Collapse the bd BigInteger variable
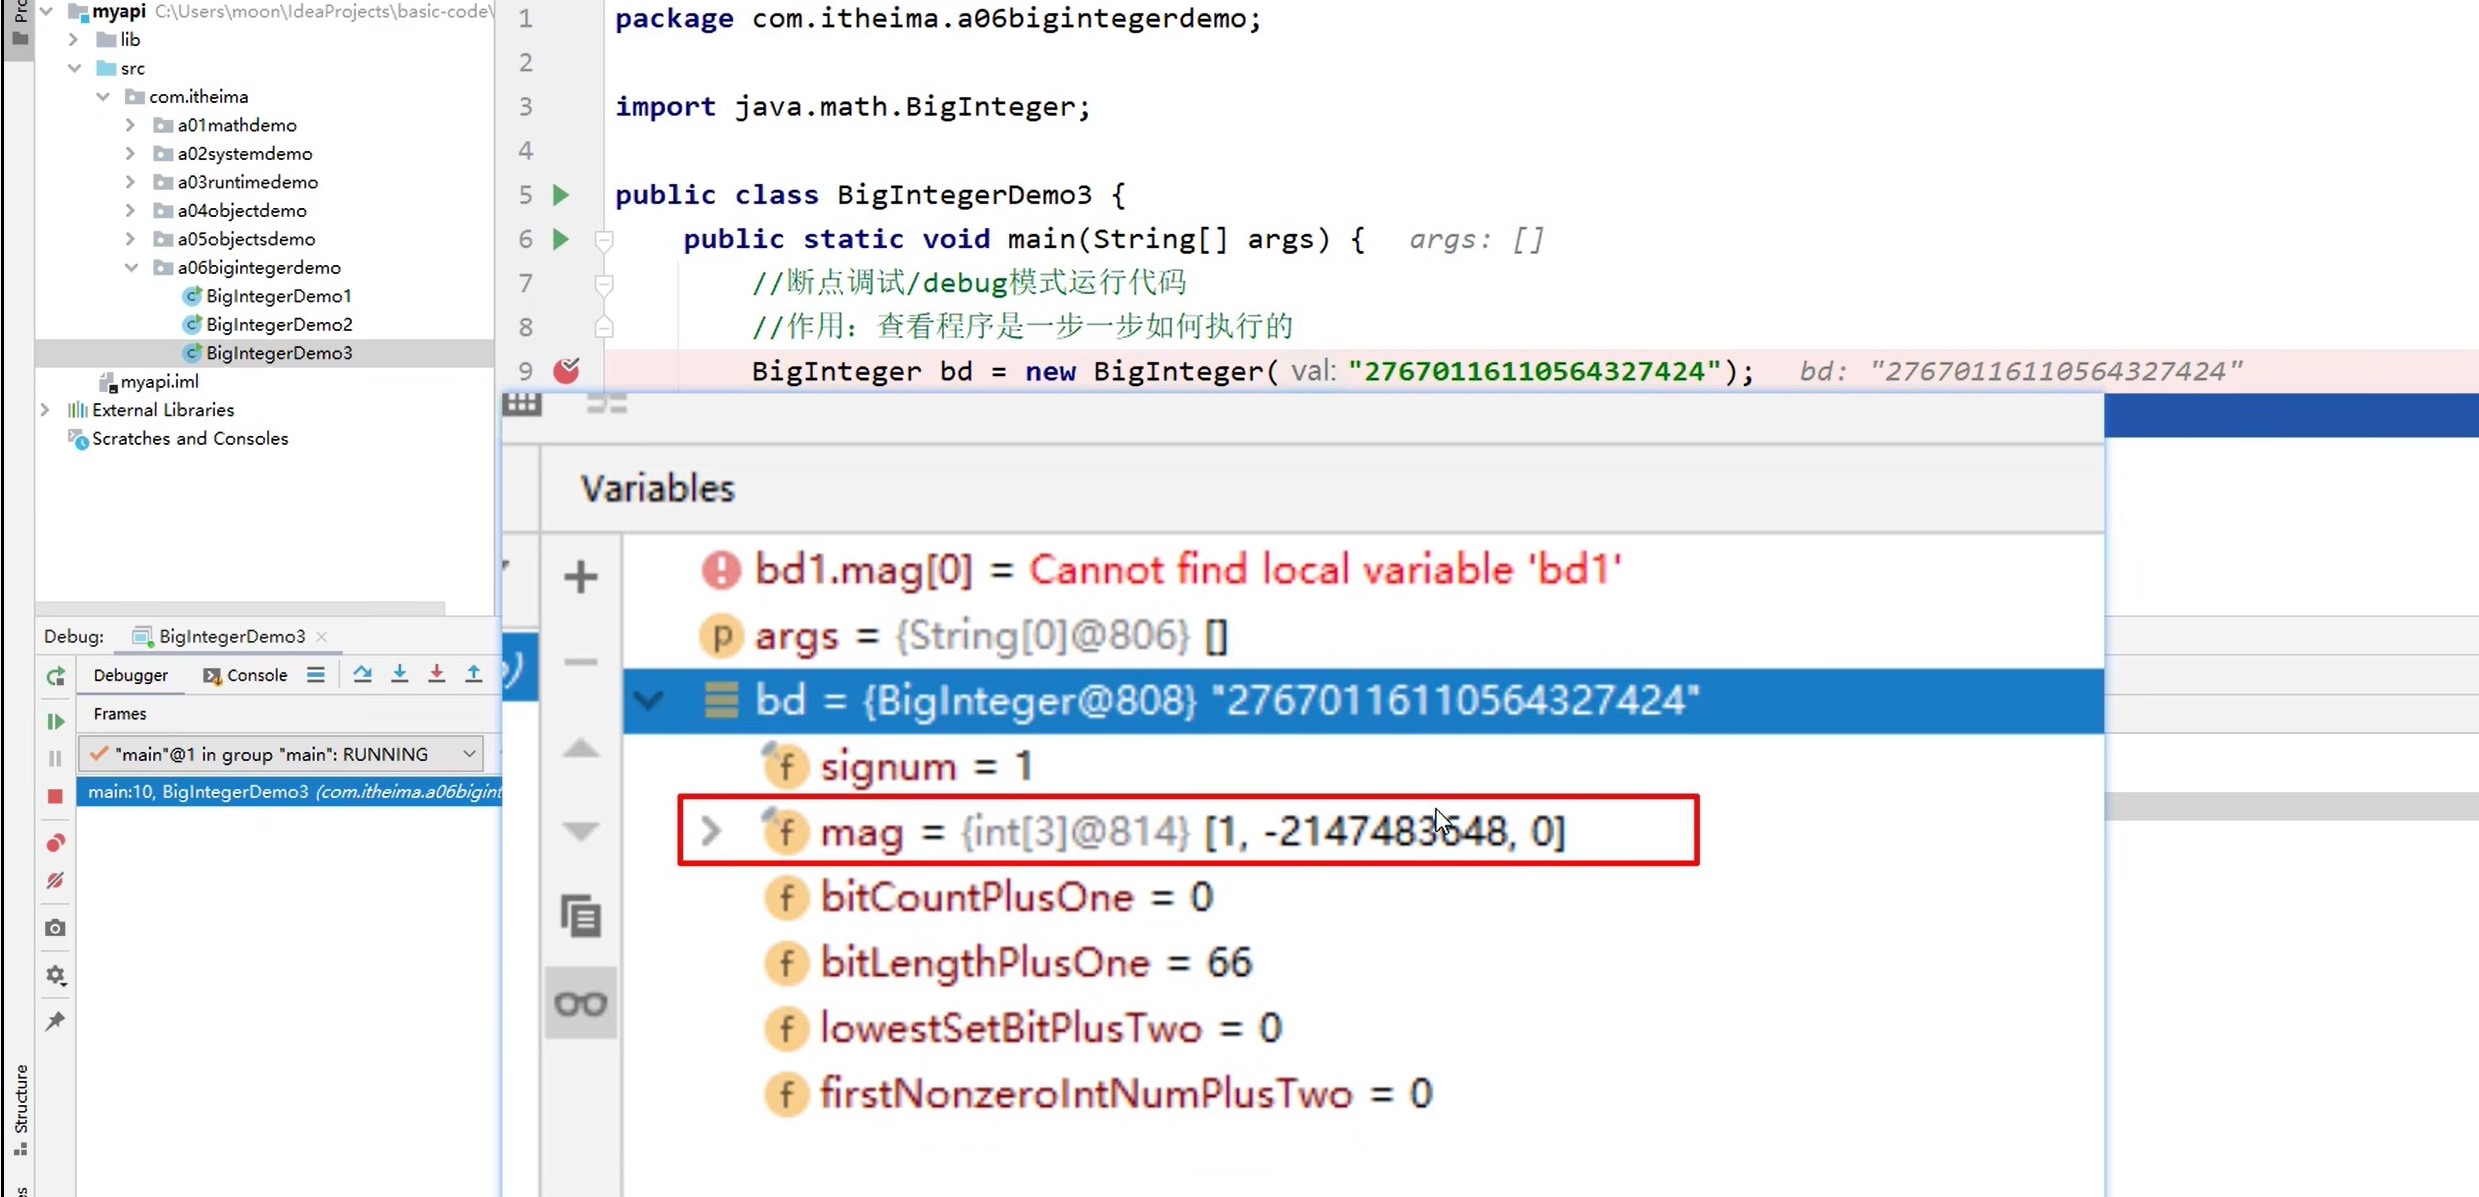This screenshot has height=1197, width=2479. [x=649, y=700]
